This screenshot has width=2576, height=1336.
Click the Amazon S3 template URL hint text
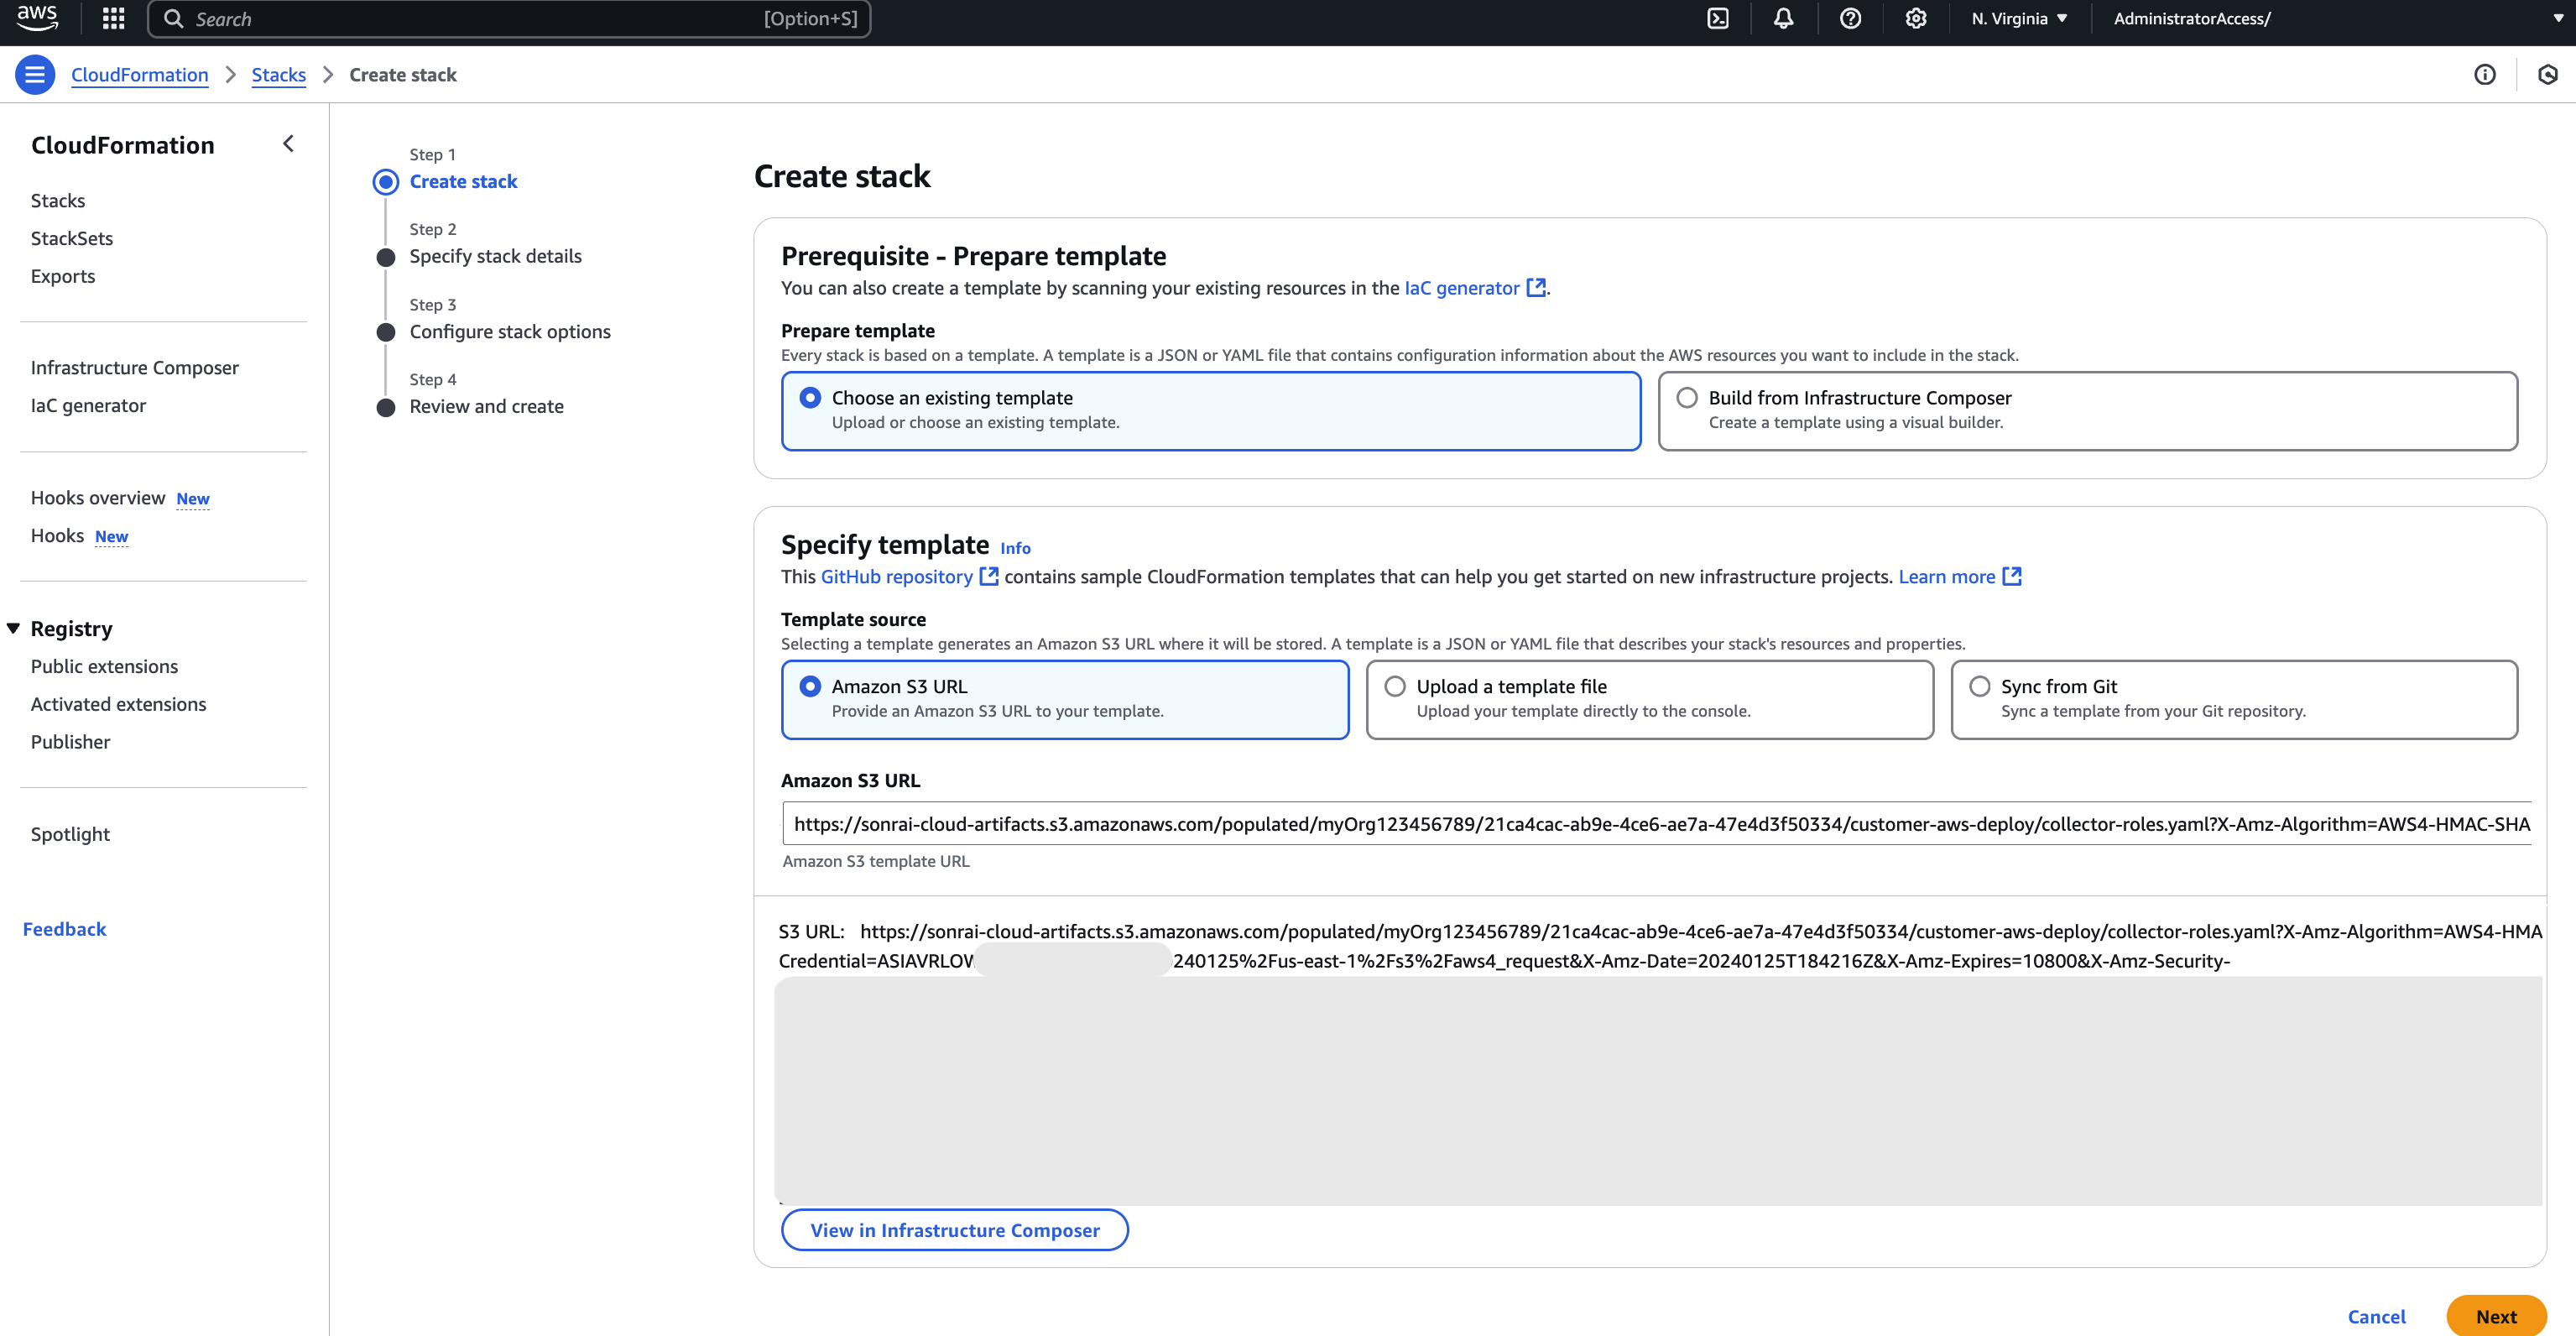(x=876, y=861)
